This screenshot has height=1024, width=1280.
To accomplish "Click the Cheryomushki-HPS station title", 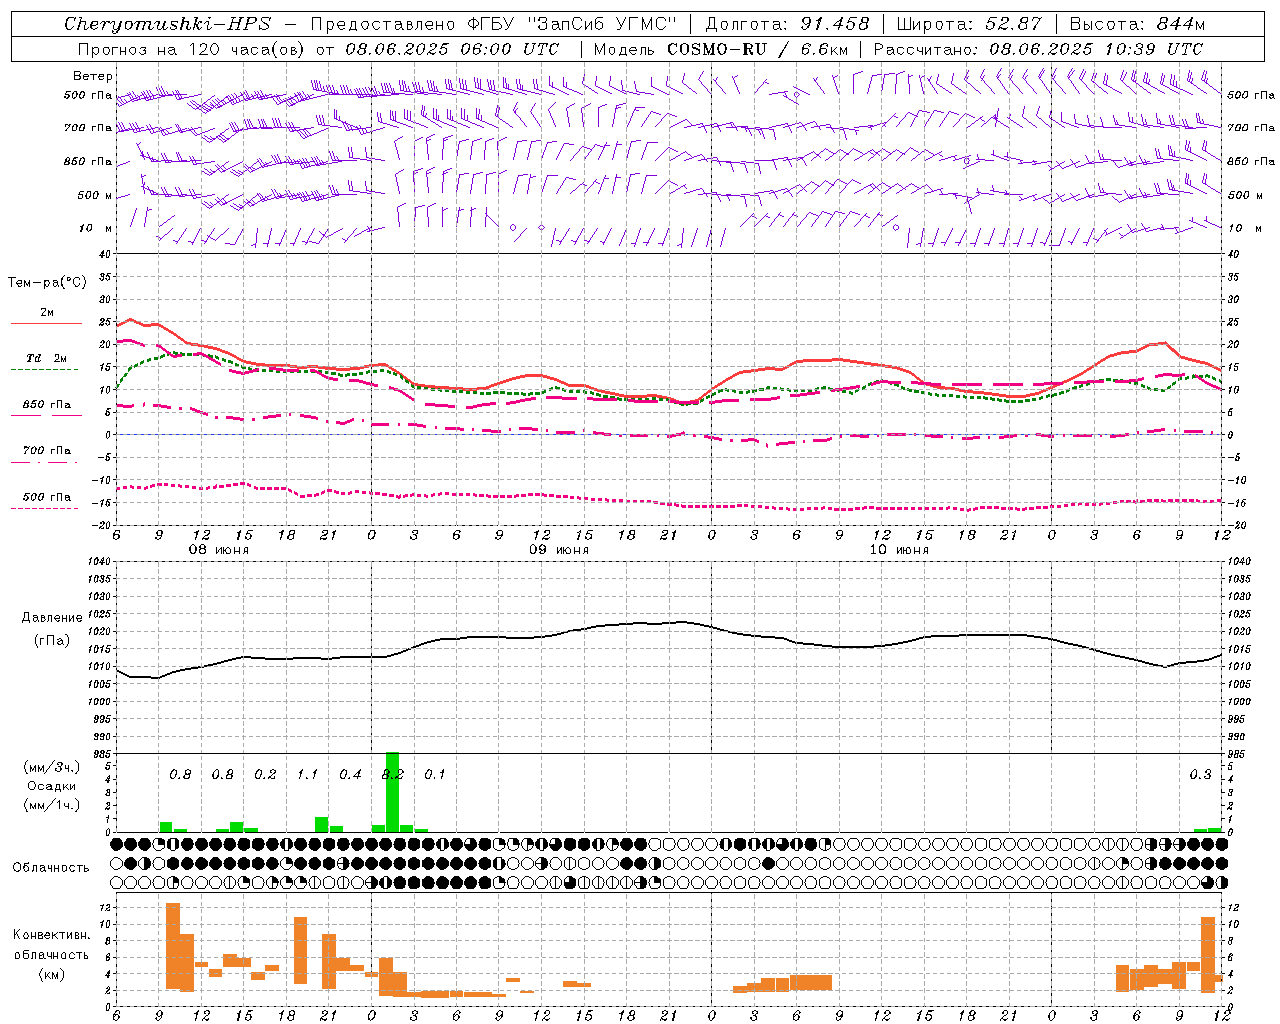I will [167, 24].
